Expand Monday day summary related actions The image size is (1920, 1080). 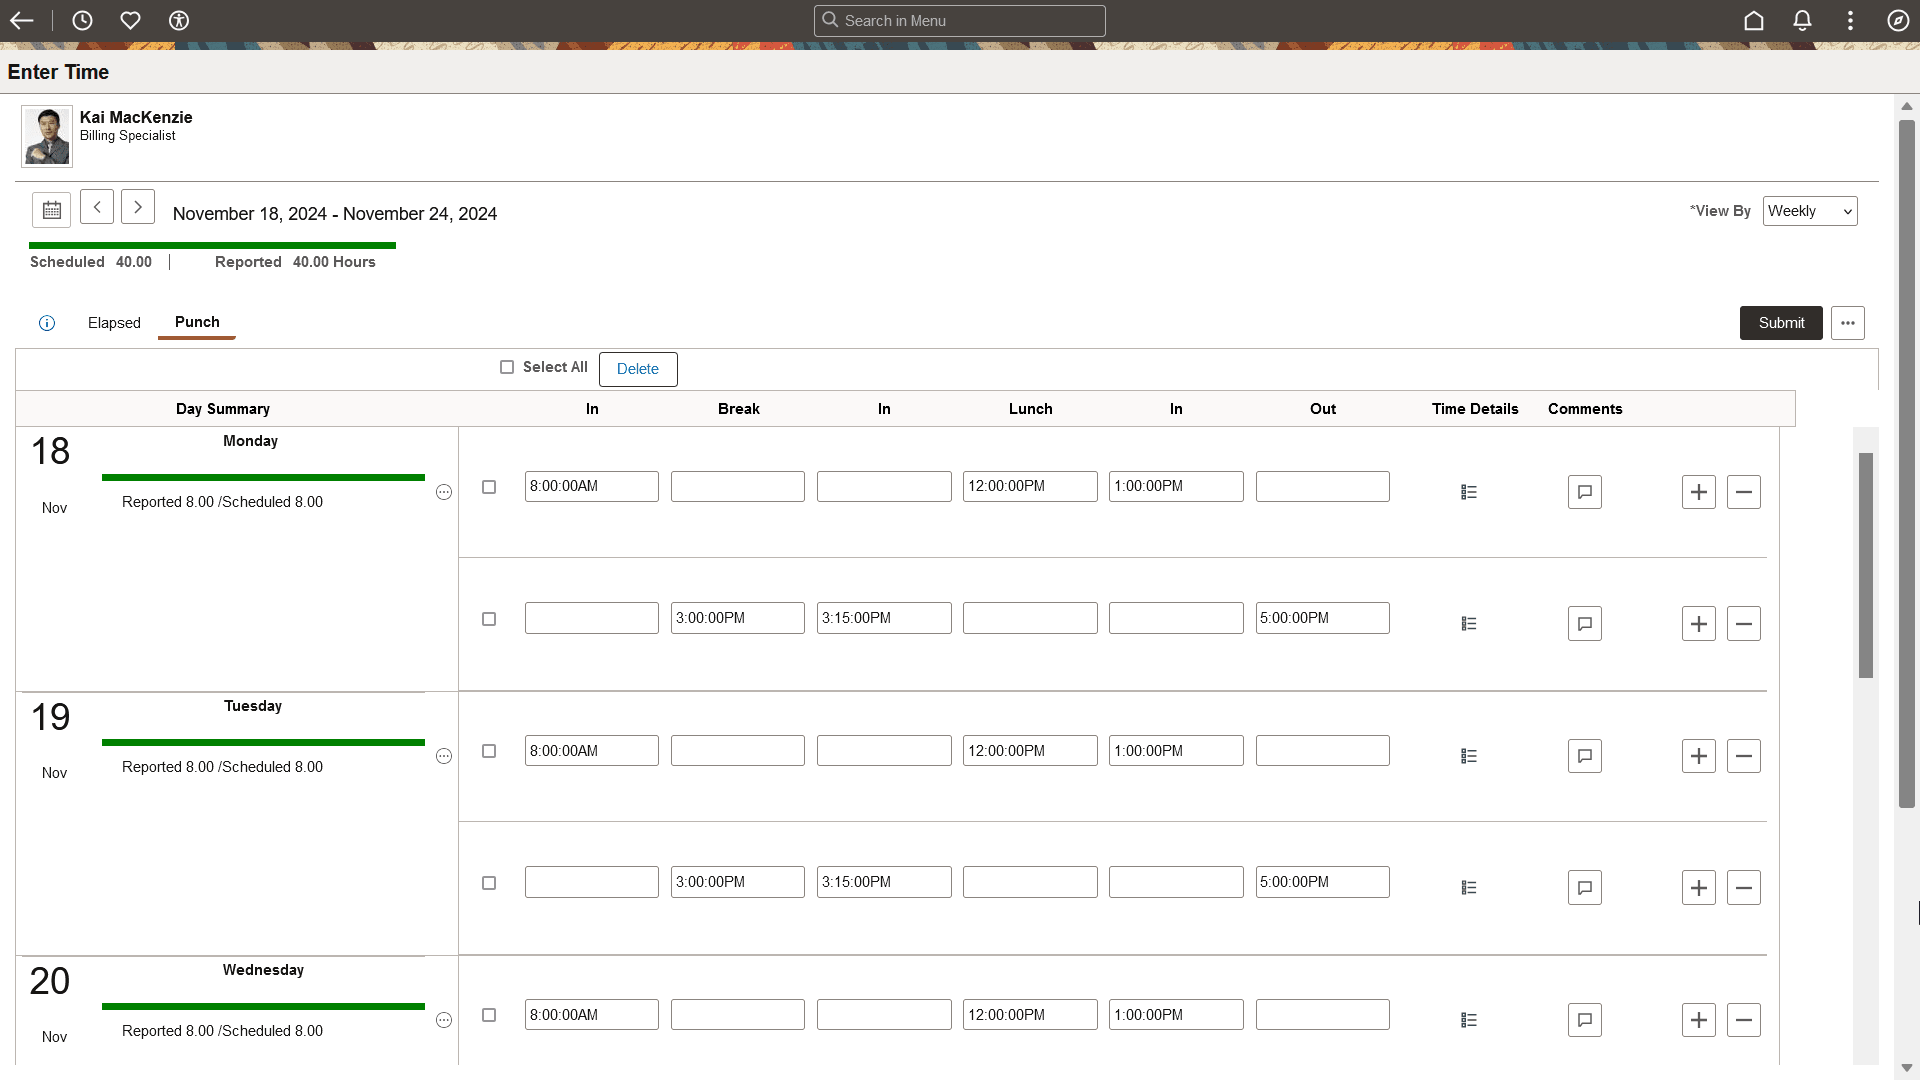(x=444, y=492)
